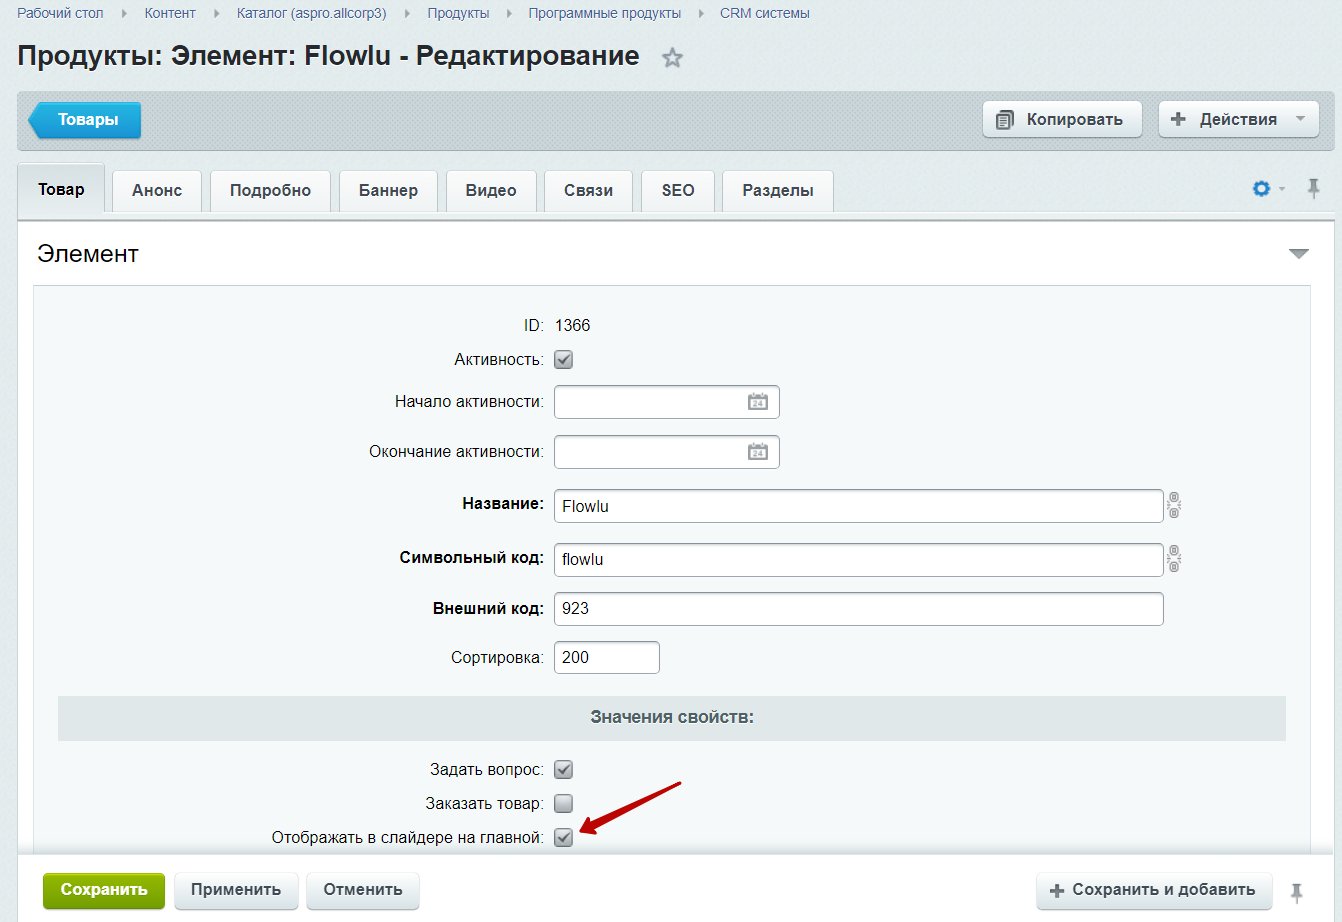Uncheck the Задать вопрос checkbox
The image size is (1342, 922).
(x=564, y=770)
